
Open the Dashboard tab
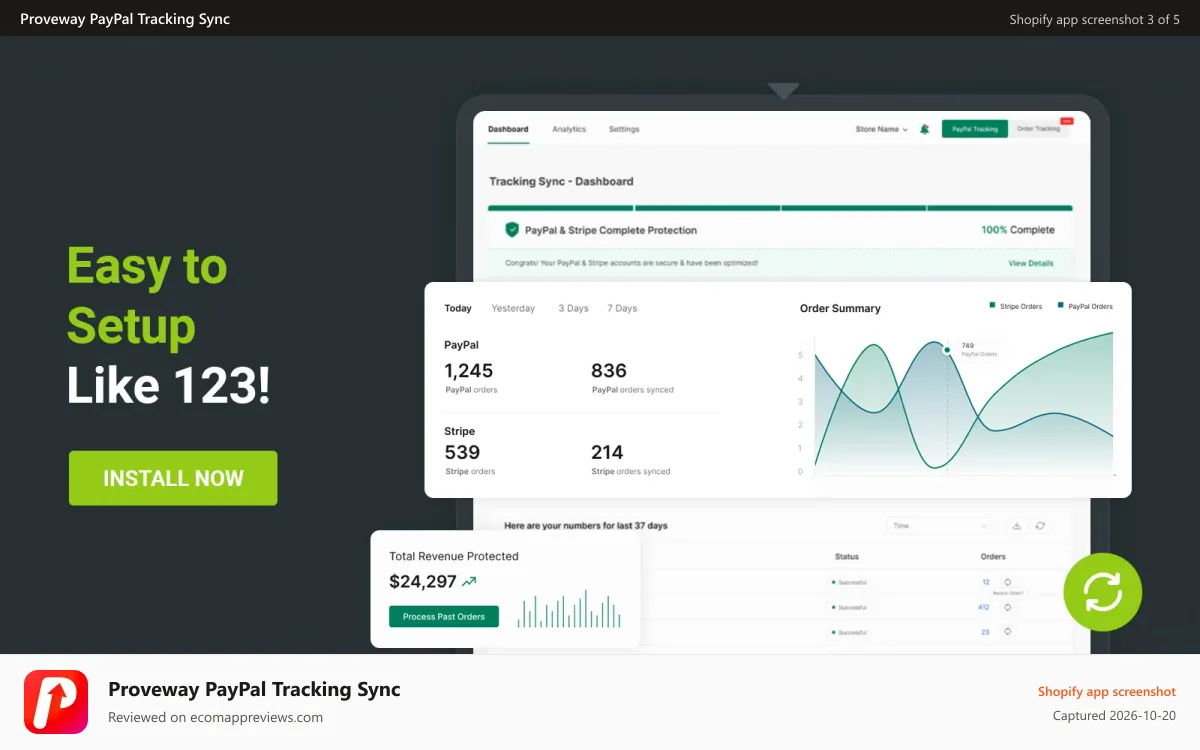[508, 129]
